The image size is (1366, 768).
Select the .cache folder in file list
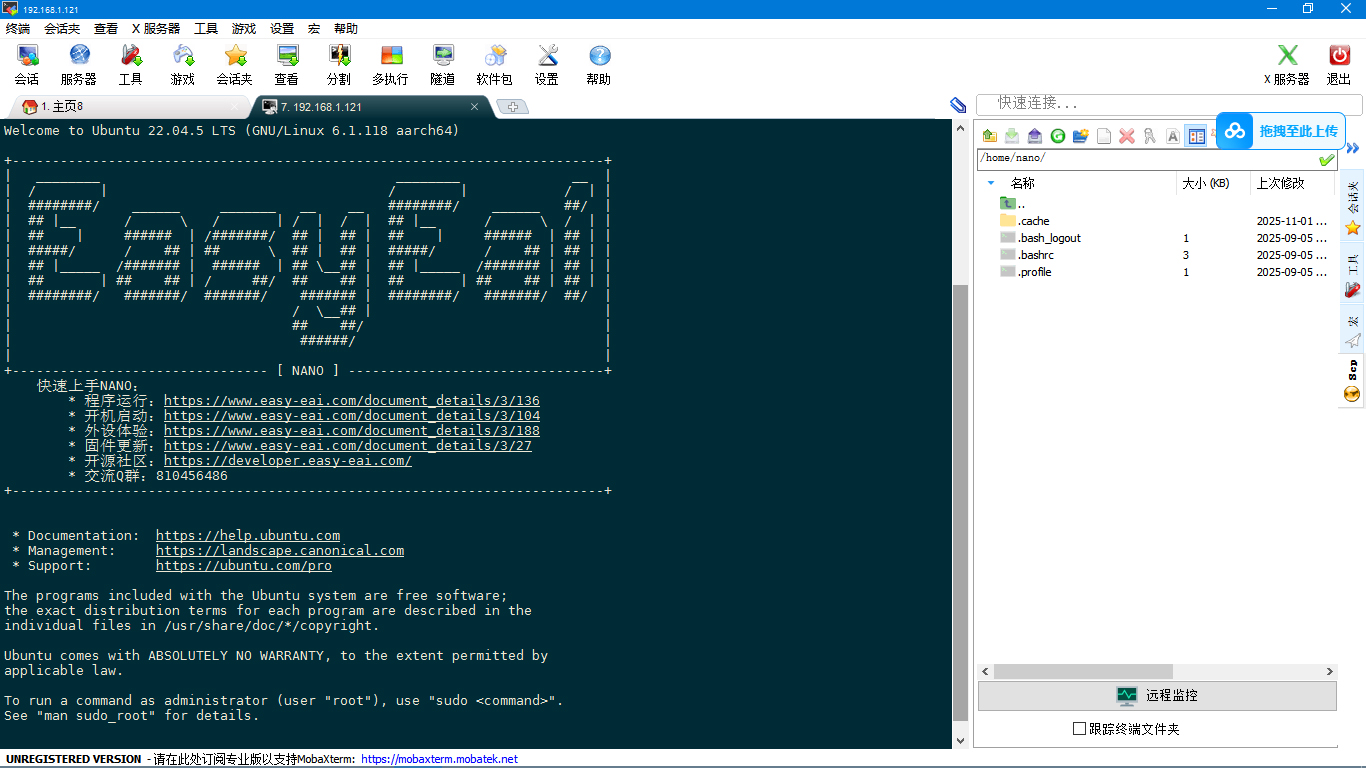[x=1033, y=221]
